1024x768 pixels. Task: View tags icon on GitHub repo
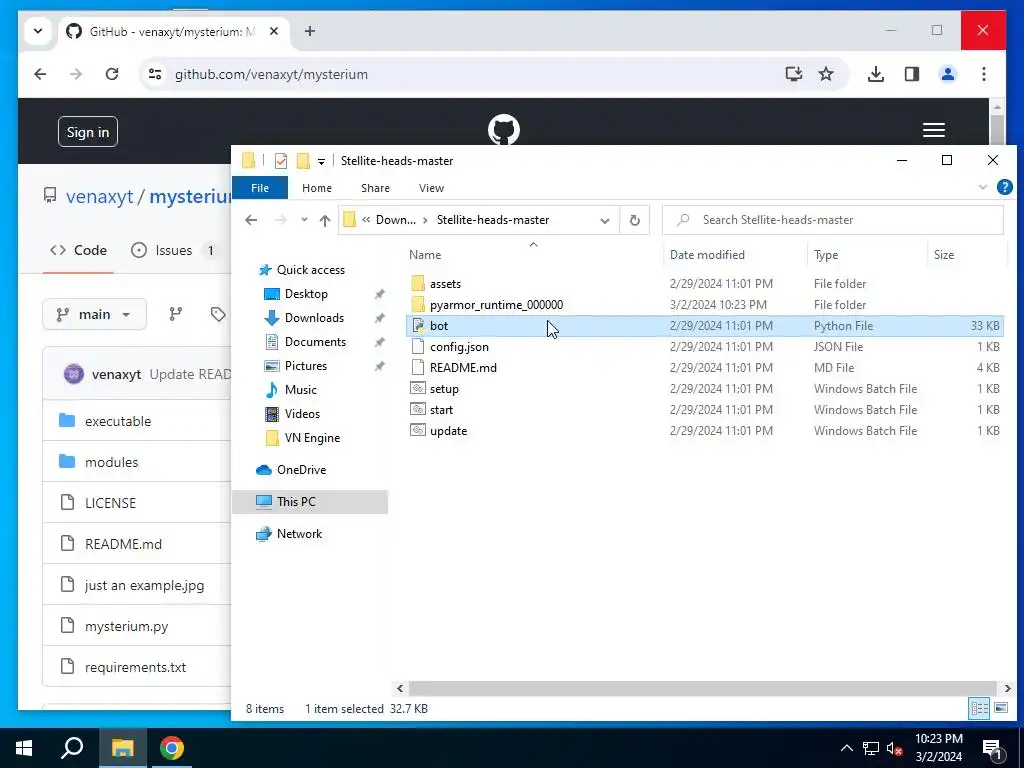coord(218,315)
